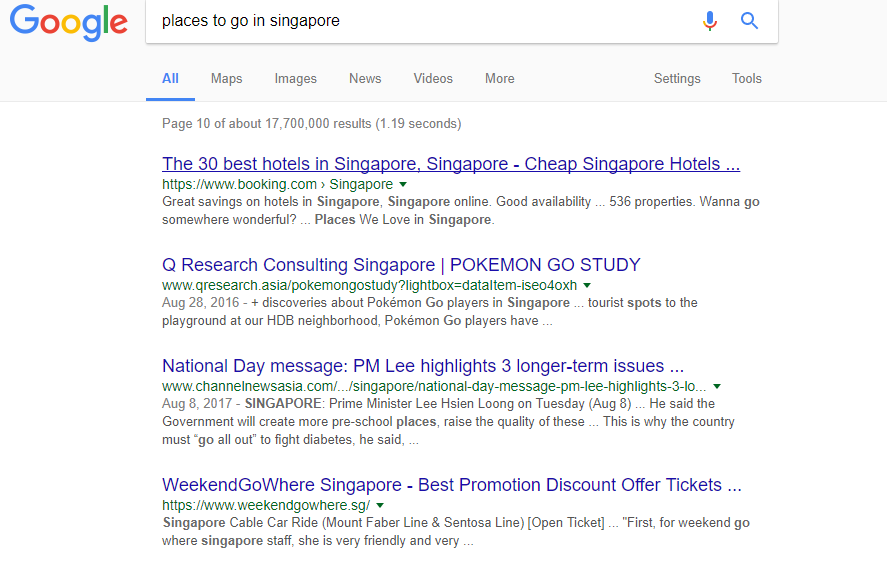Activate voice search microphone icon
This screenshot has height=572, width=887.
pyautogui.click(x=709, y=21)
